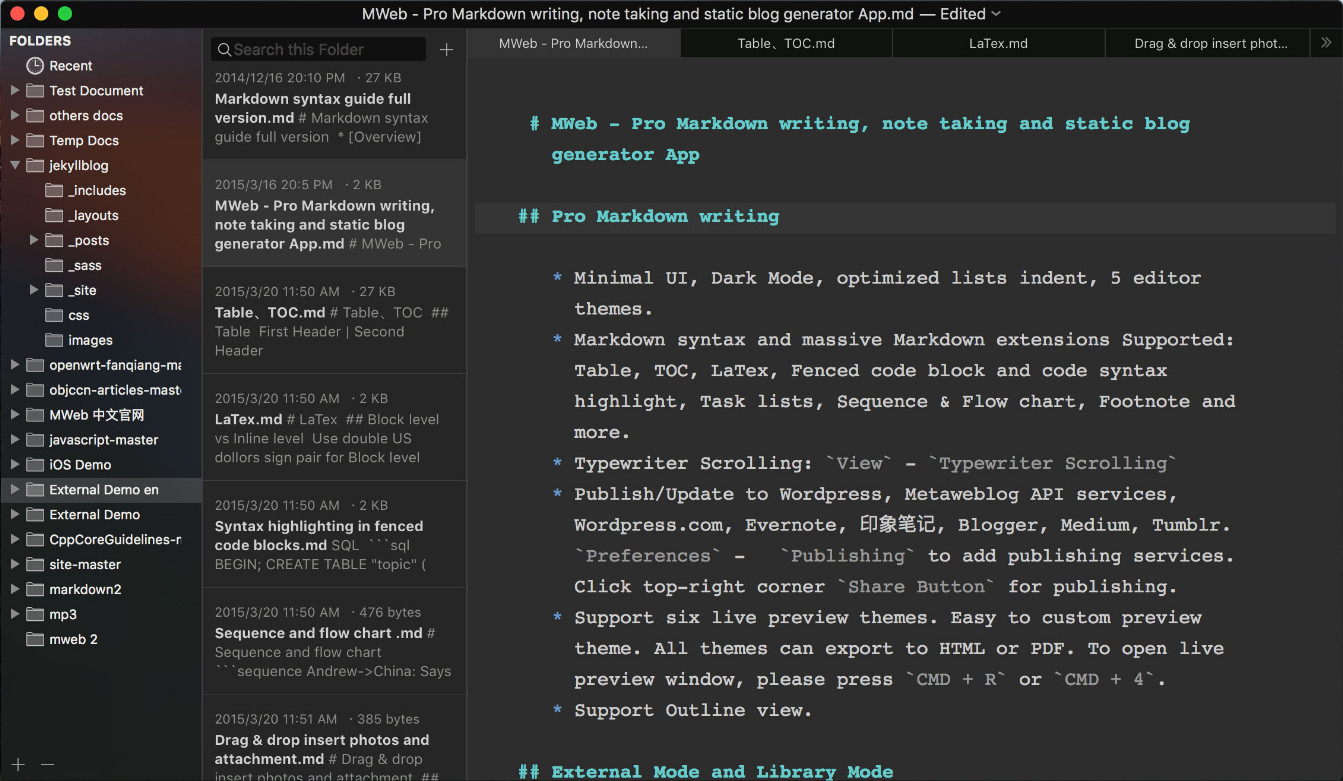
Task: Switch to the Table、TOC.md tab
Action: pyautogui.click(x=786, y=43)
